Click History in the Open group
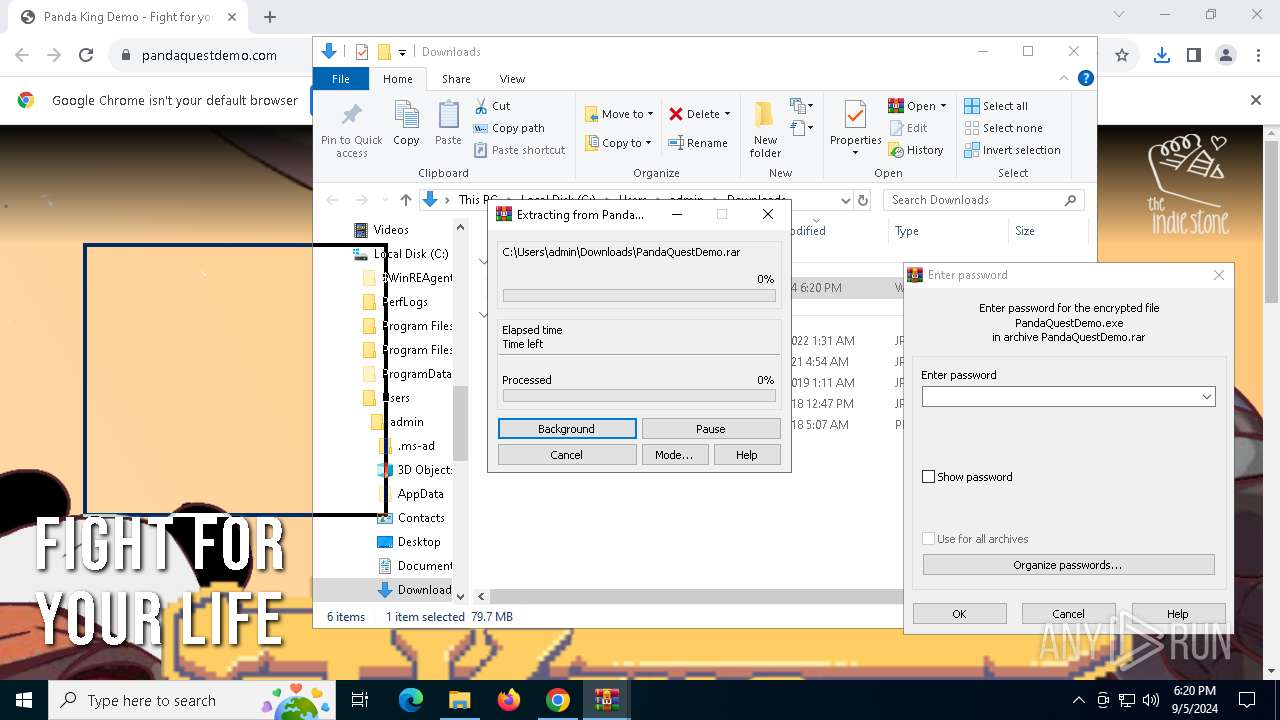The width and height of the screenshot is (1280, 720). point(915,150)
